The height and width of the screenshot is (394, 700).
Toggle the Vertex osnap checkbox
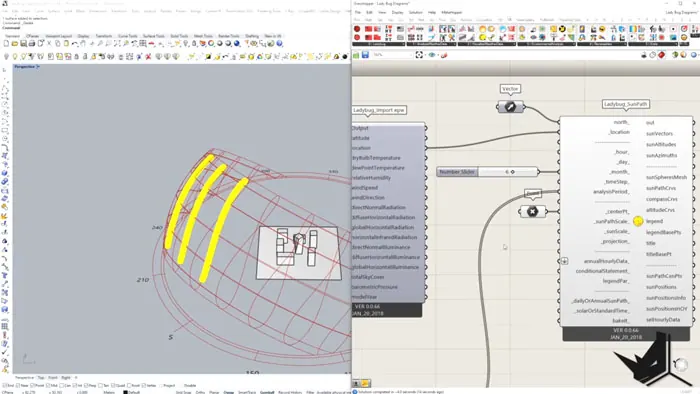click(144, 385)
